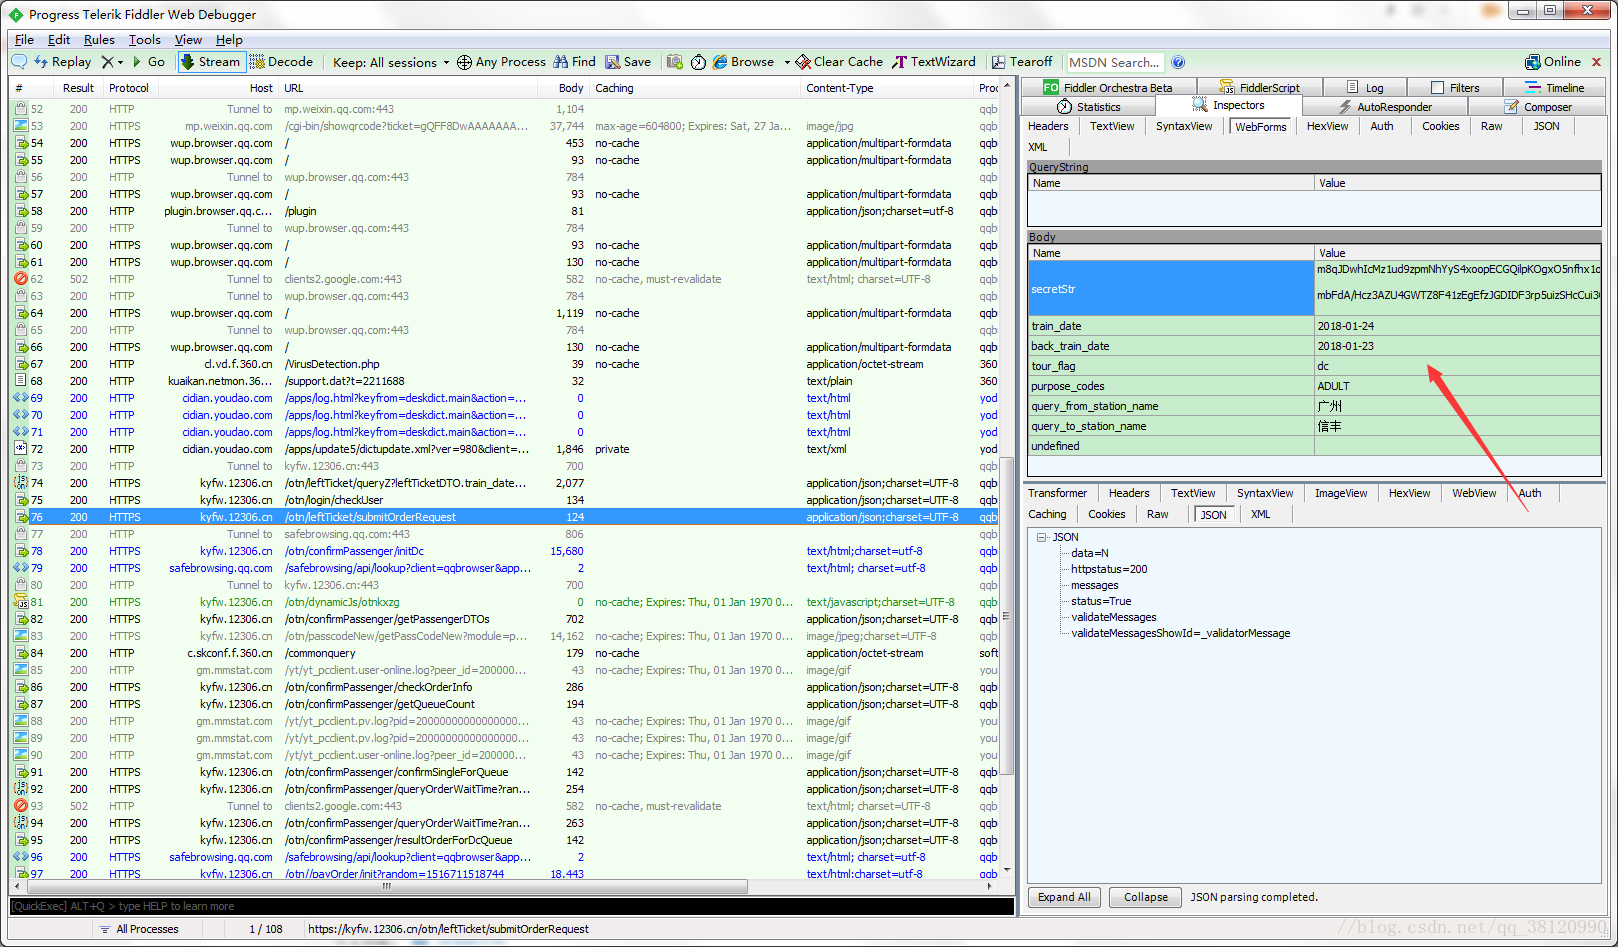The height and width of the screenshot is (947, 1618).
Task: Click the Expand All button
Action: pos(1064,897)
